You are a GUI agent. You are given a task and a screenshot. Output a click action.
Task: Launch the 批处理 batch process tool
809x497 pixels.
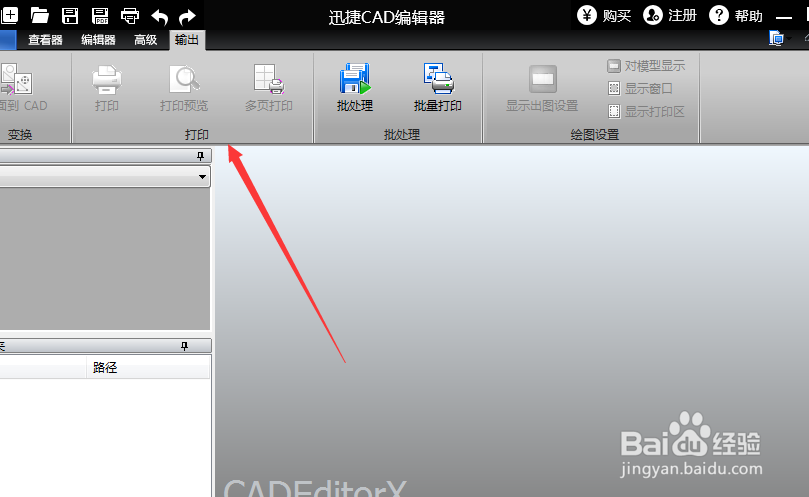click(x=355, y=88)
